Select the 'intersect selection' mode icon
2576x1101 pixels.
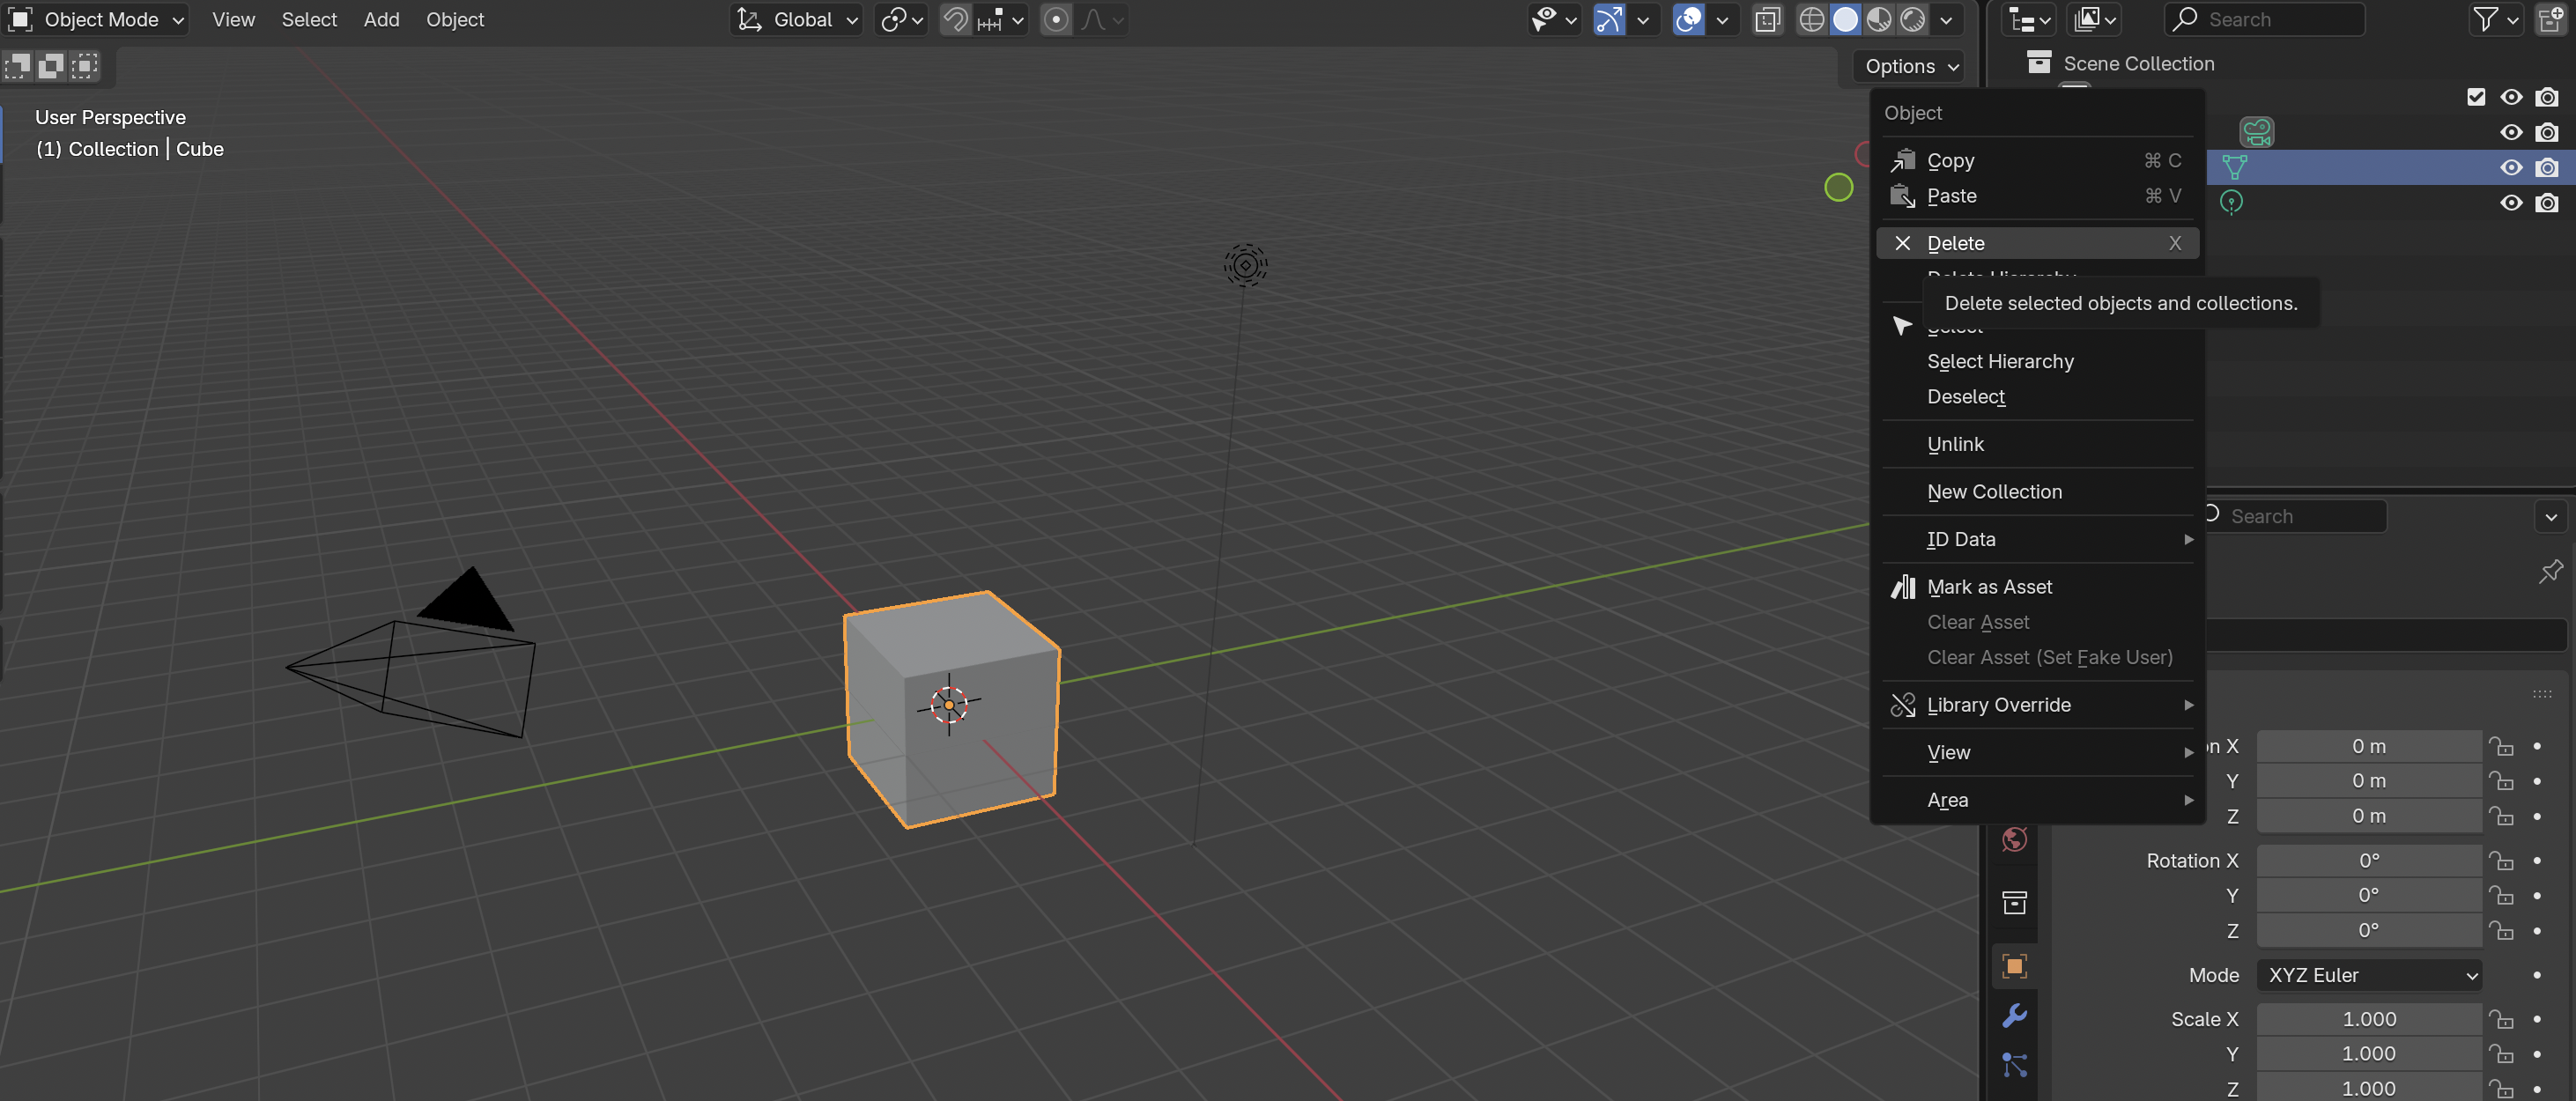pyautogui.click(x=85, y=66)
